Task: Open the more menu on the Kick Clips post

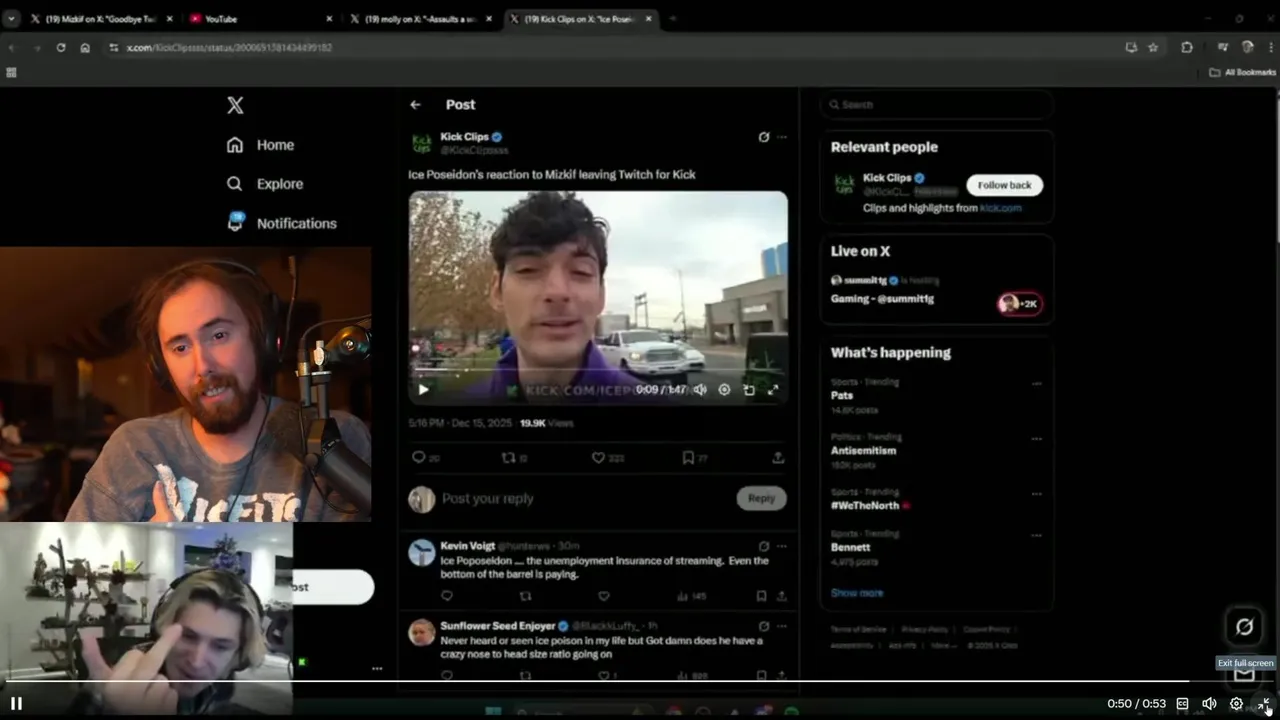Action: point(782,137)
